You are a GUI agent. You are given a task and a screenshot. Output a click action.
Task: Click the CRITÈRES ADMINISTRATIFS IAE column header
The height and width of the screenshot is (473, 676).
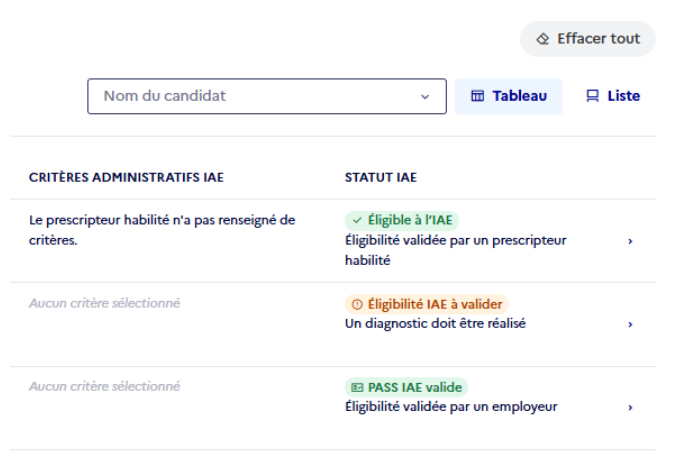coord(126,178)
